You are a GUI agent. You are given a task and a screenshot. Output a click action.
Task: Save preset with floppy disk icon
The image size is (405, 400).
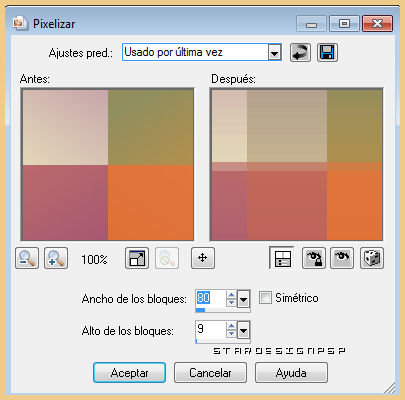point(327,53)
